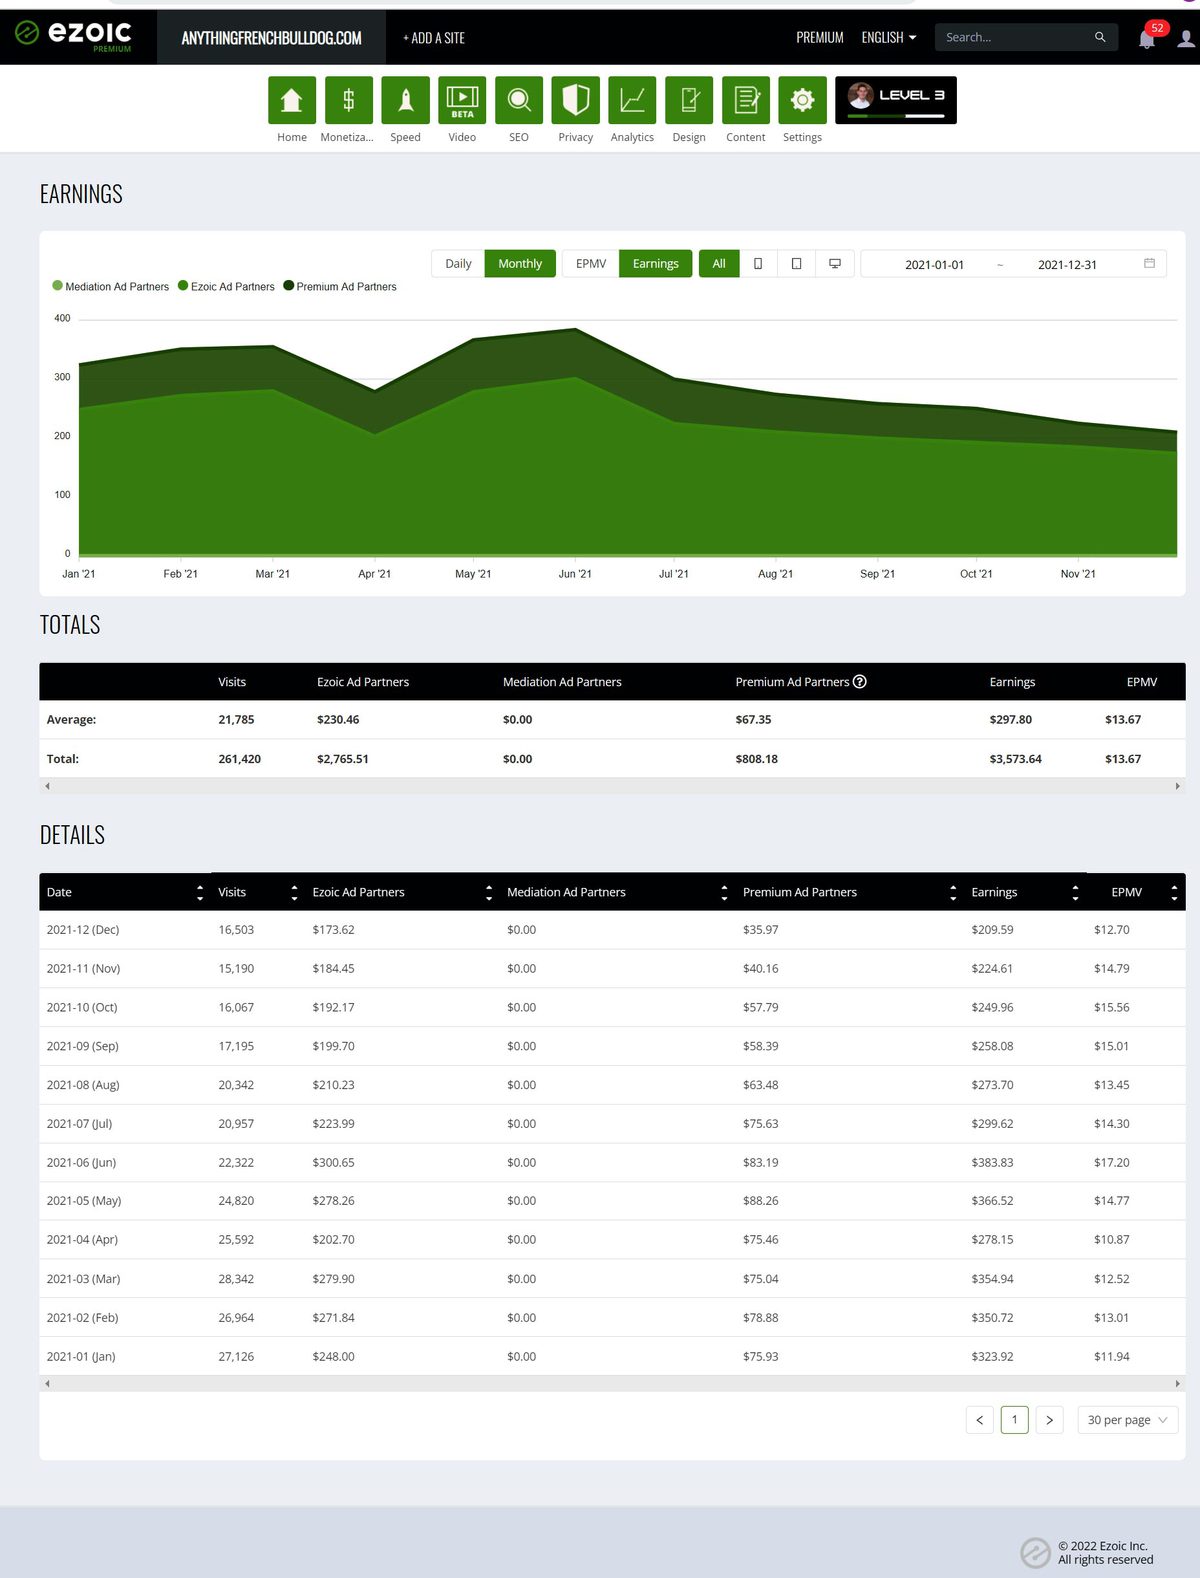Open the user account icon
This screenshot has height=1578, width=1200.
tap(1186, 38)
